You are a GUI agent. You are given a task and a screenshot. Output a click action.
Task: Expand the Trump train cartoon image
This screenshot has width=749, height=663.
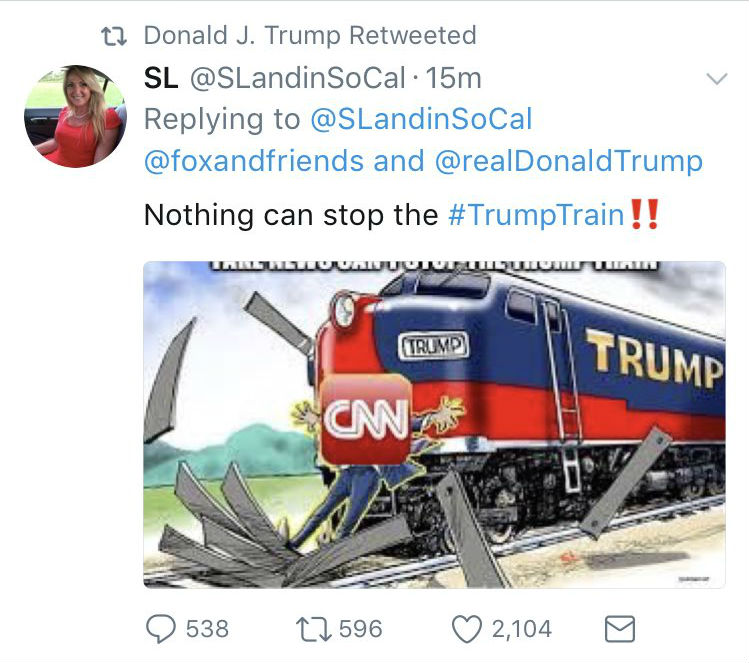(434, 424)
